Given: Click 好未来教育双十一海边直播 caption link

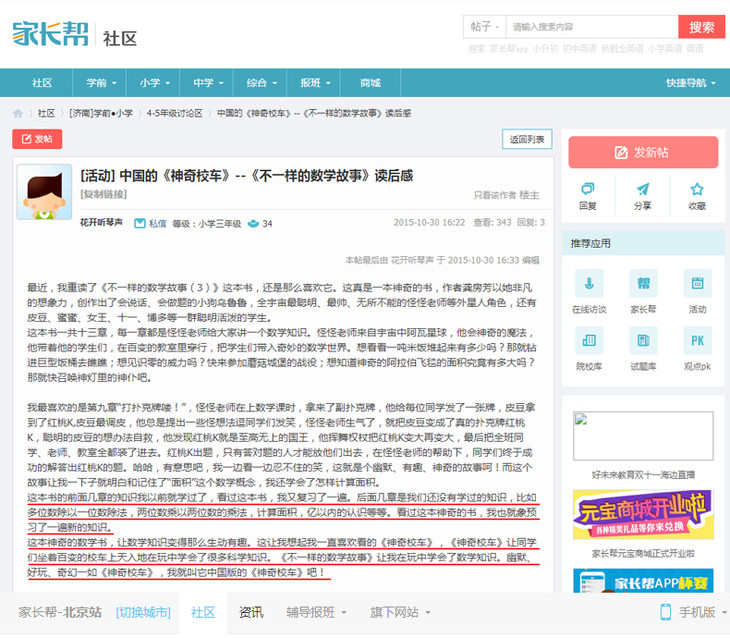Looking at the screenshot, I should (x=643, y=475).
